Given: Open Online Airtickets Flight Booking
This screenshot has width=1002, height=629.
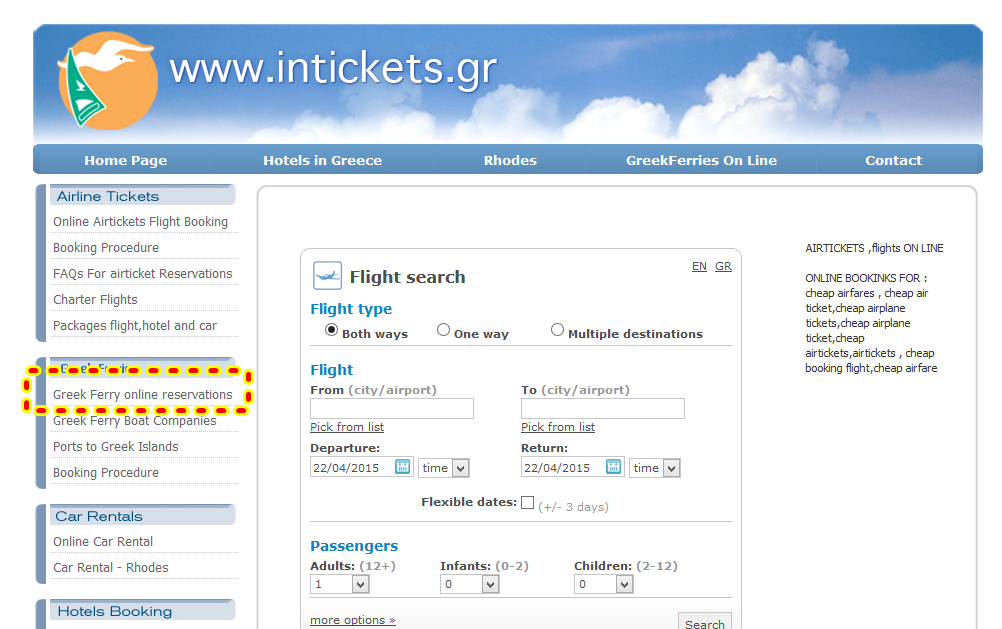Looking at the screenshot, I should (x=141, y=222).
